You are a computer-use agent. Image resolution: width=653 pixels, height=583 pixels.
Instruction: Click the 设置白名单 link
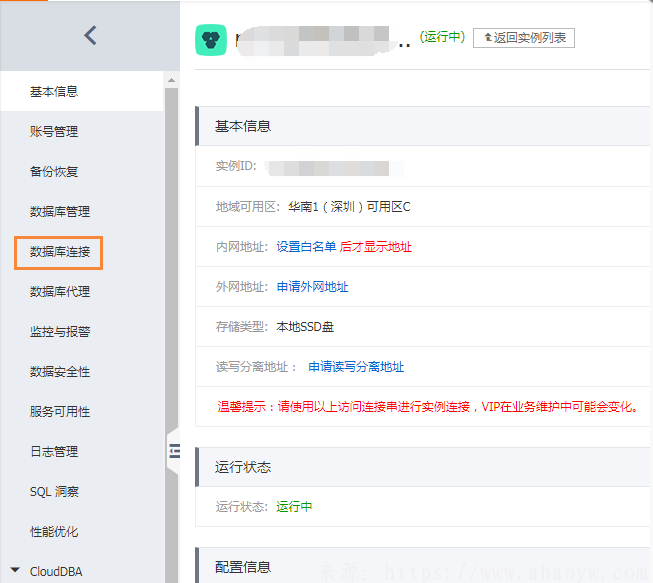[x=306, y=247]
